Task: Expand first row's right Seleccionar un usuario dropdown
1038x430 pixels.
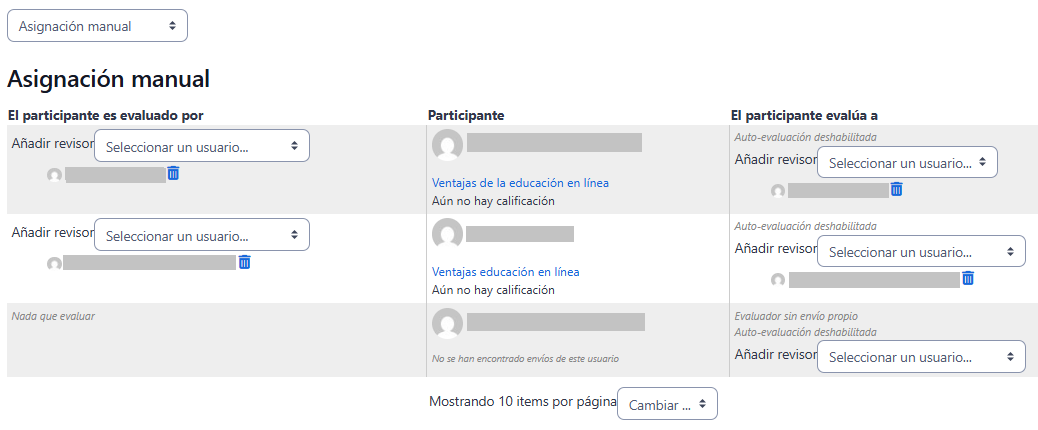Action: [907, 162]
